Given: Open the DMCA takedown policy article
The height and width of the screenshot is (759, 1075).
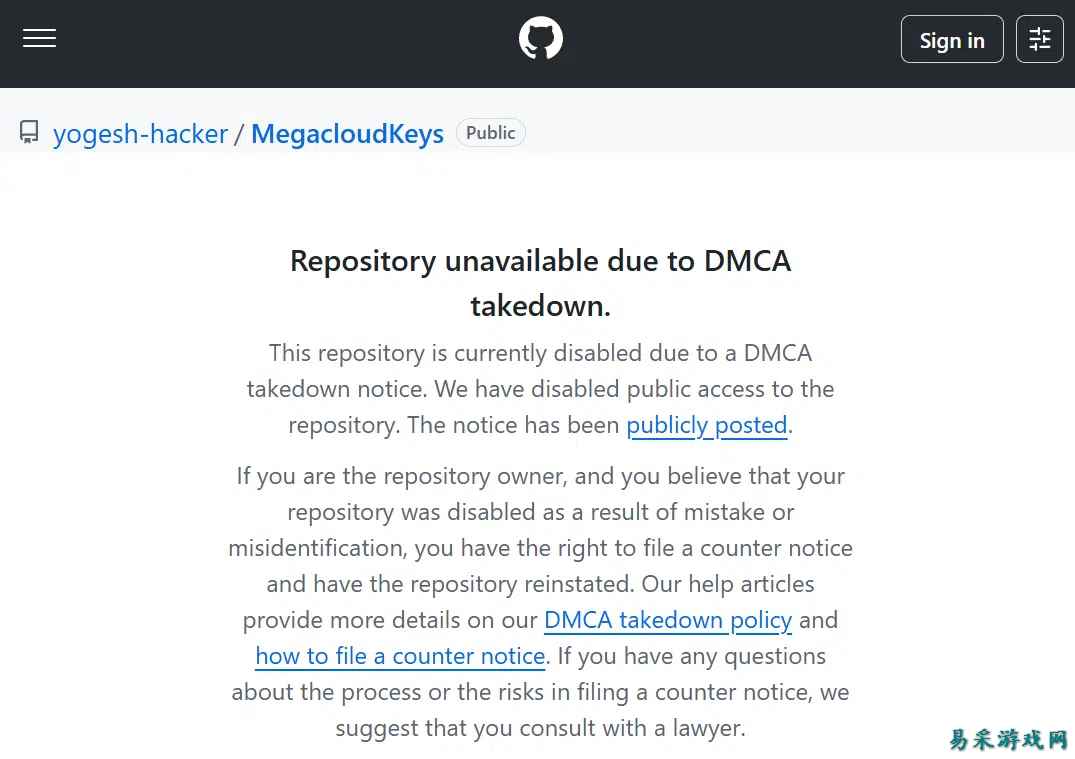Looking at the screenshot, I should point(667,620).
